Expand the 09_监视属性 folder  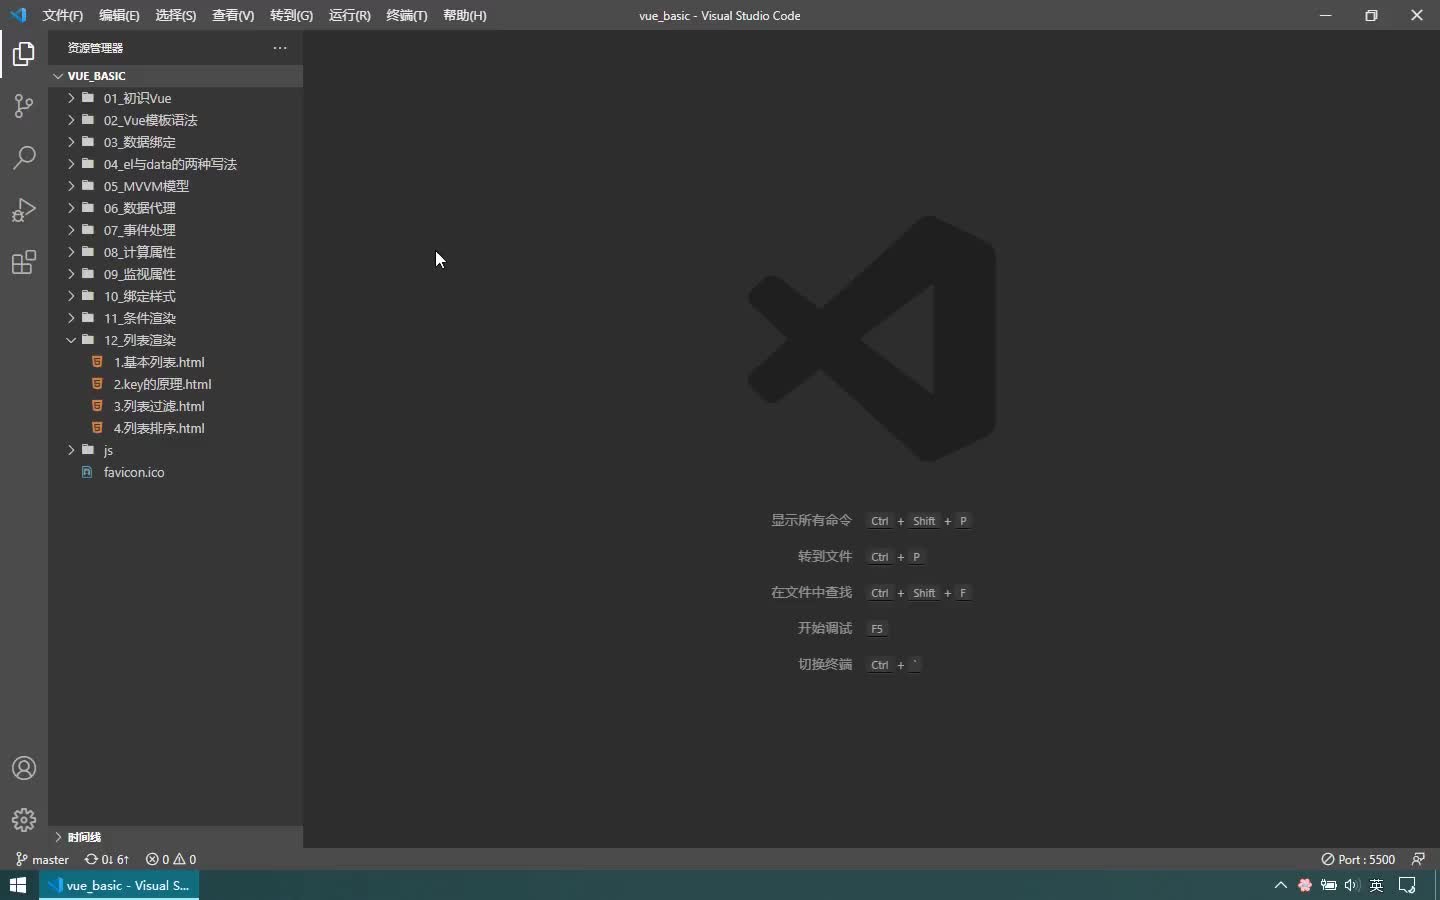click(175, 274)
